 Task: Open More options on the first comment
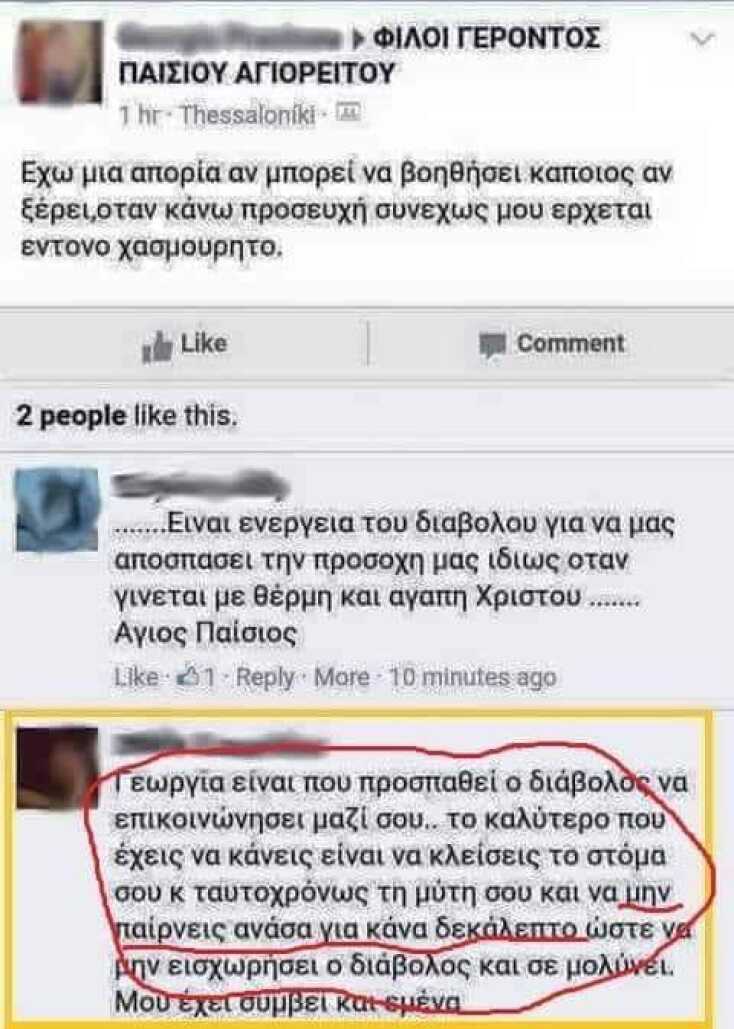click(x=341, y=677)
